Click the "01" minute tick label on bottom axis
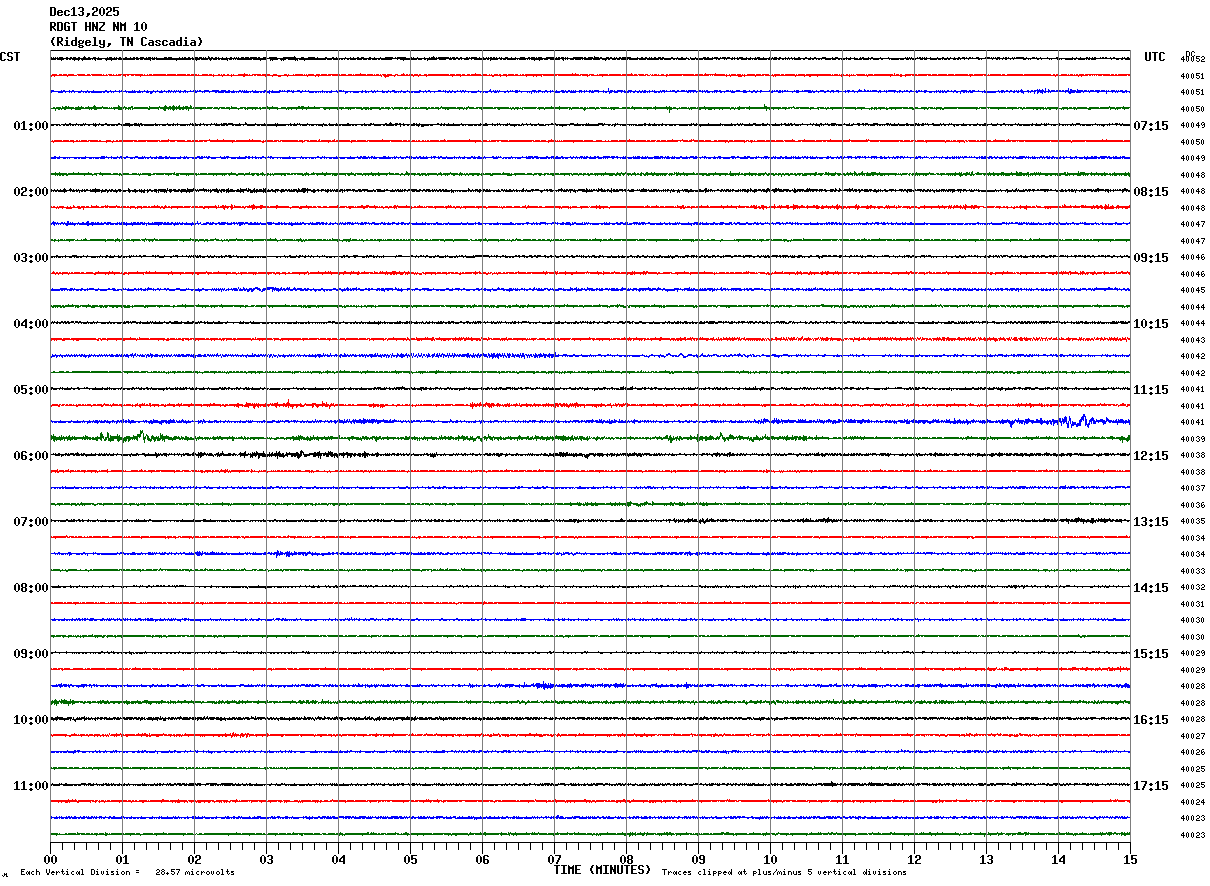Image resolution: width=1210 pixels, height=886 pixels. 122,859
